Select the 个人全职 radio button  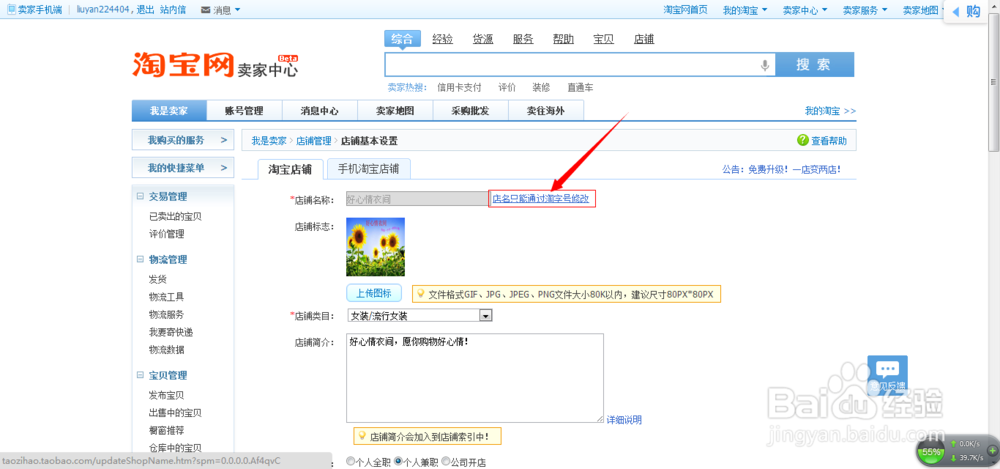click(x=350, y=461)
